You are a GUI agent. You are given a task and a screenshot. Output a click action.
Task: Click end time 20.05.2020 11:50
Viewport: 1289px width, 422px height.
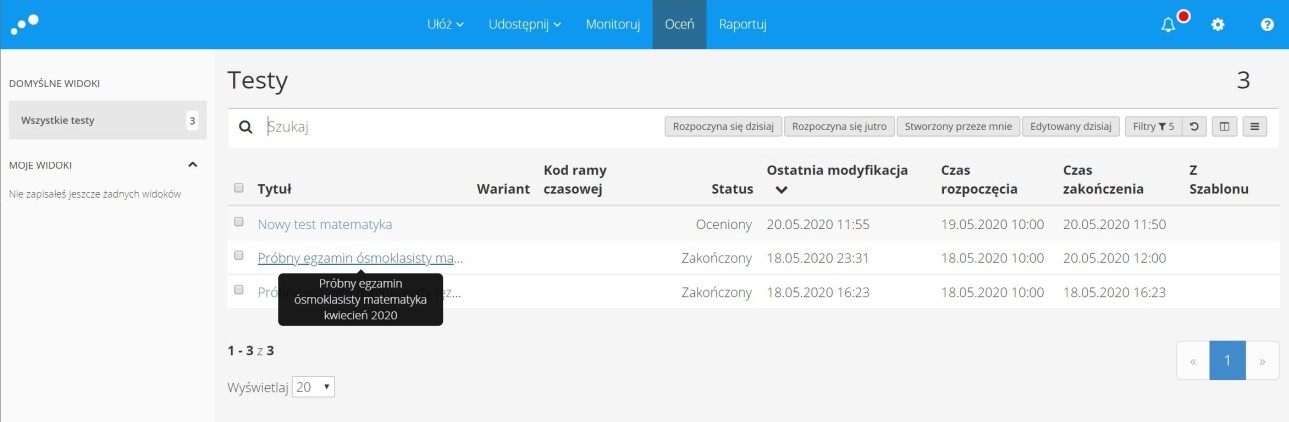click(1114, 224)
